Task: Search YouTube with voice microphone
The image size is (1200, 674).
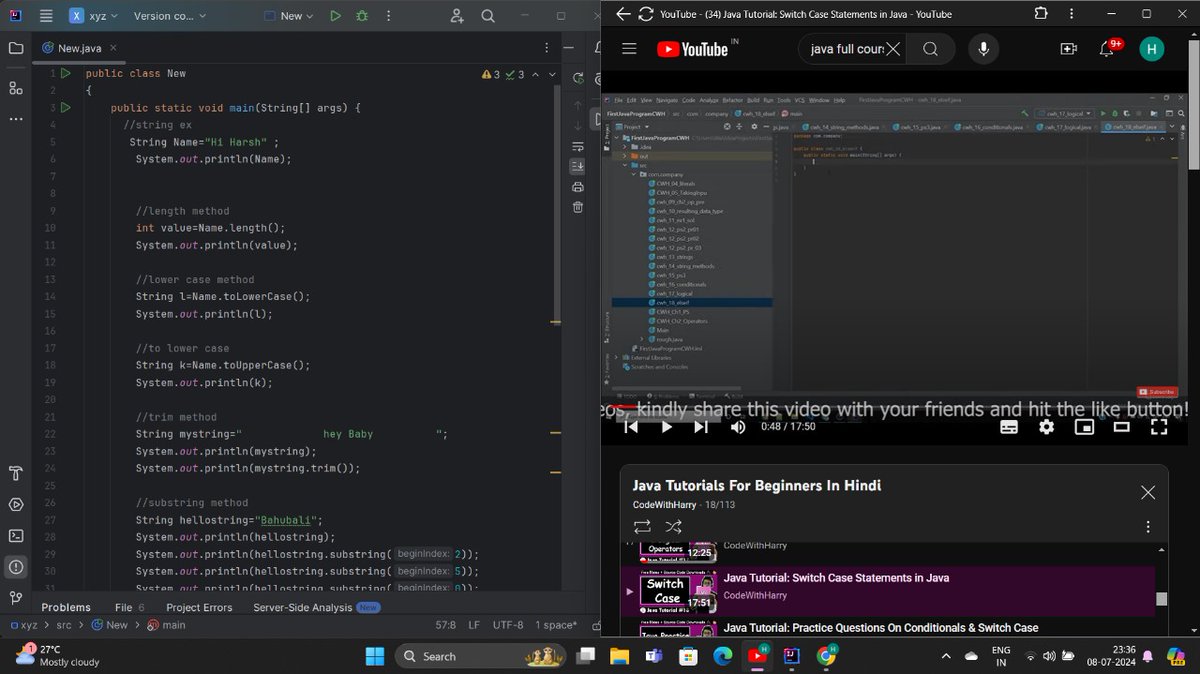Action: (984, 49)
